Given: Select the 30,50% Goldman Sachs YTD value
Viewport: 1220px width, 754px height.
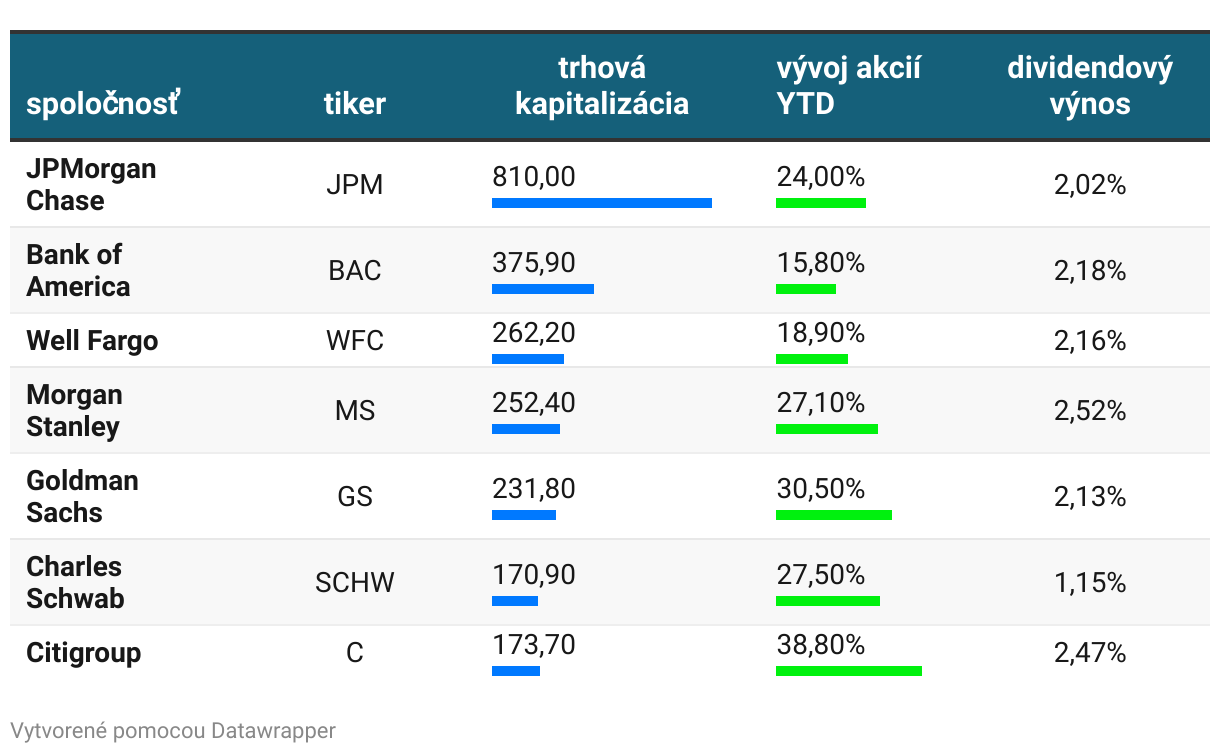Looking at the screenshot, I should pos(821,488).
